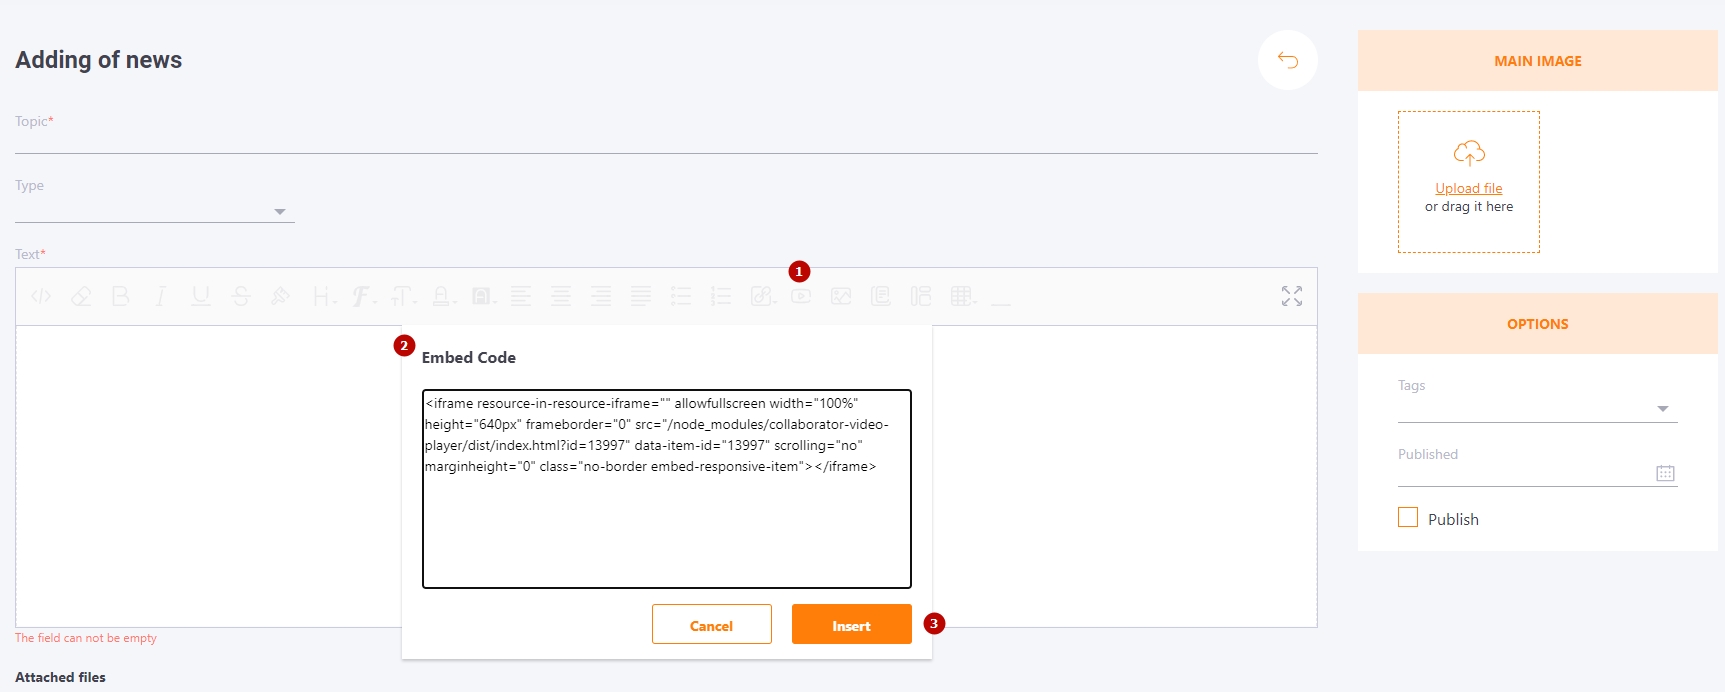Click the Published date field
The height and width of the screenshot is (692, 1725).
click(x=1538, y=473)
